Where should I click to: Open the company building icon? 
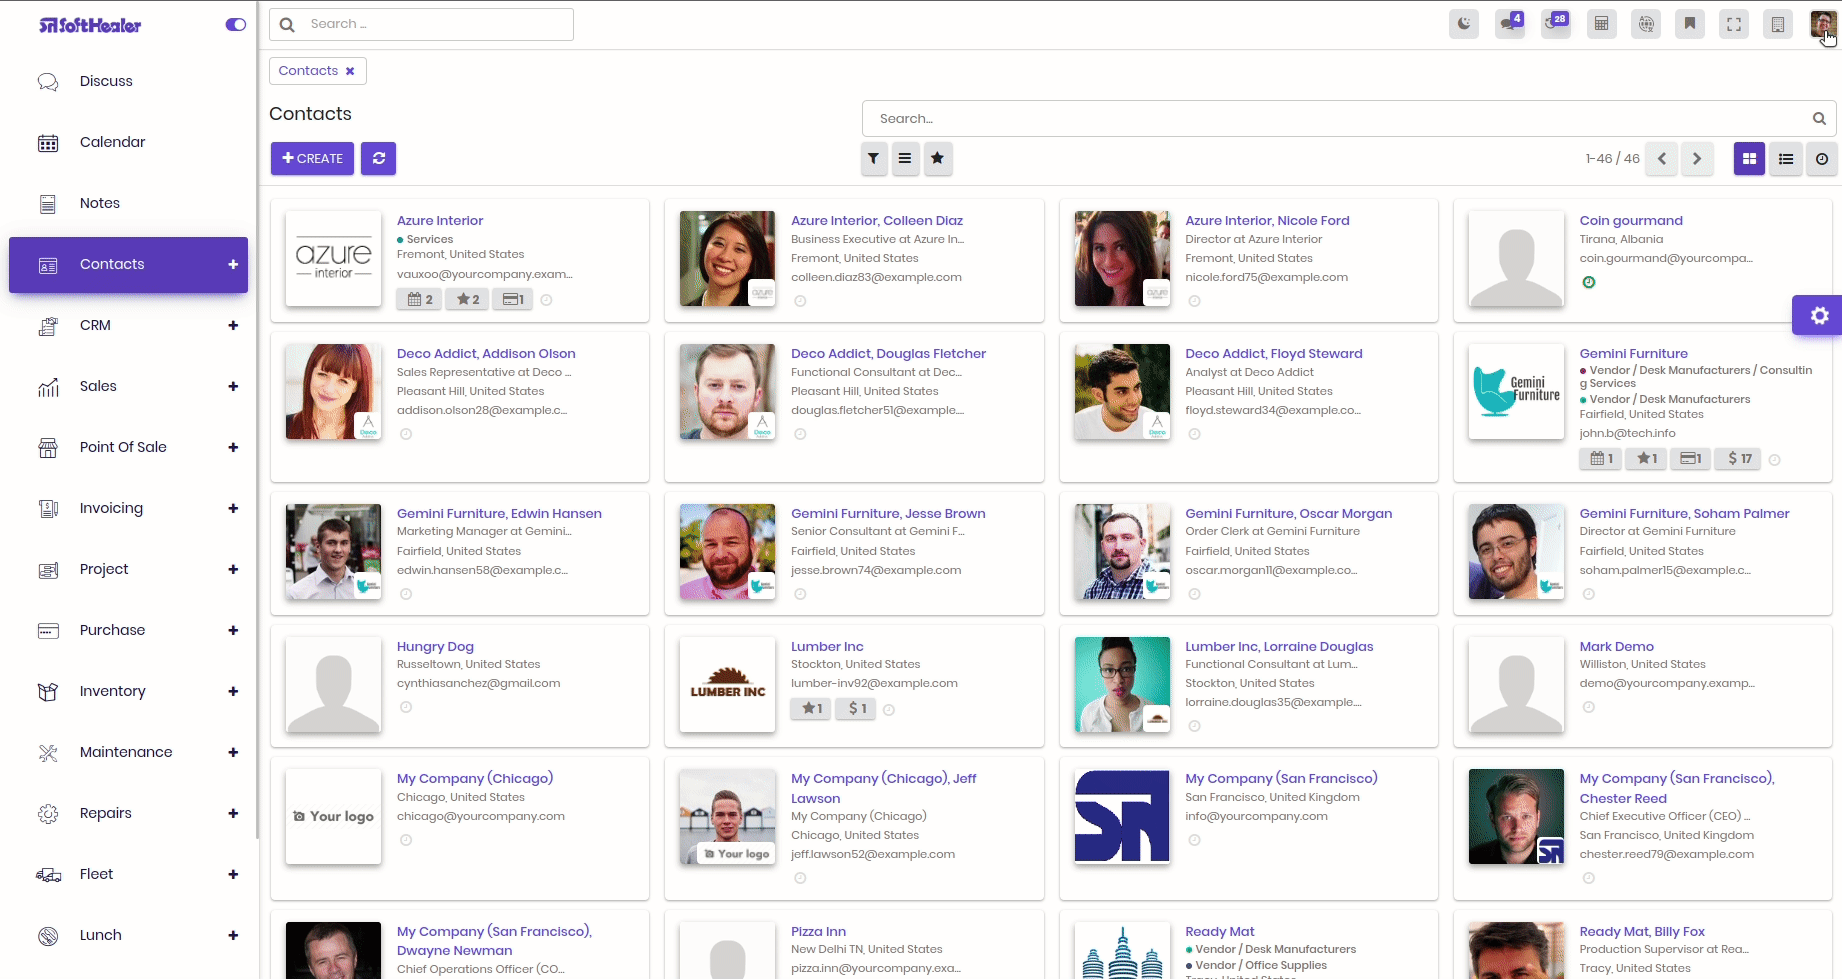click(1778, 24)
